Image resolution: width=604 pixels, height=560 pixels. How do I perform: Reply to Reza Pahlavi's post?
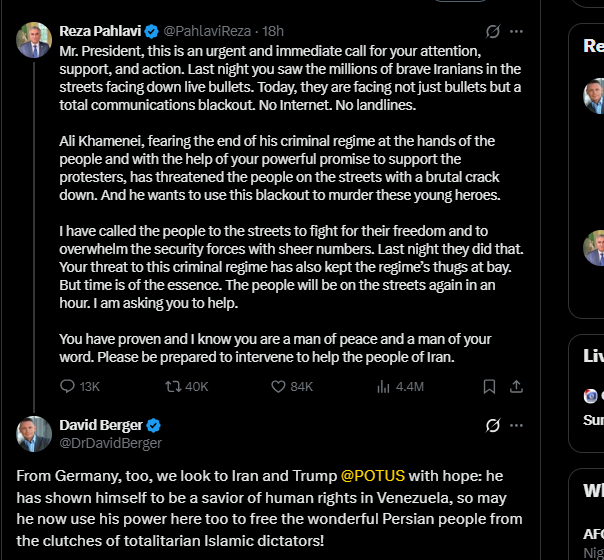[x=68, y=386]
